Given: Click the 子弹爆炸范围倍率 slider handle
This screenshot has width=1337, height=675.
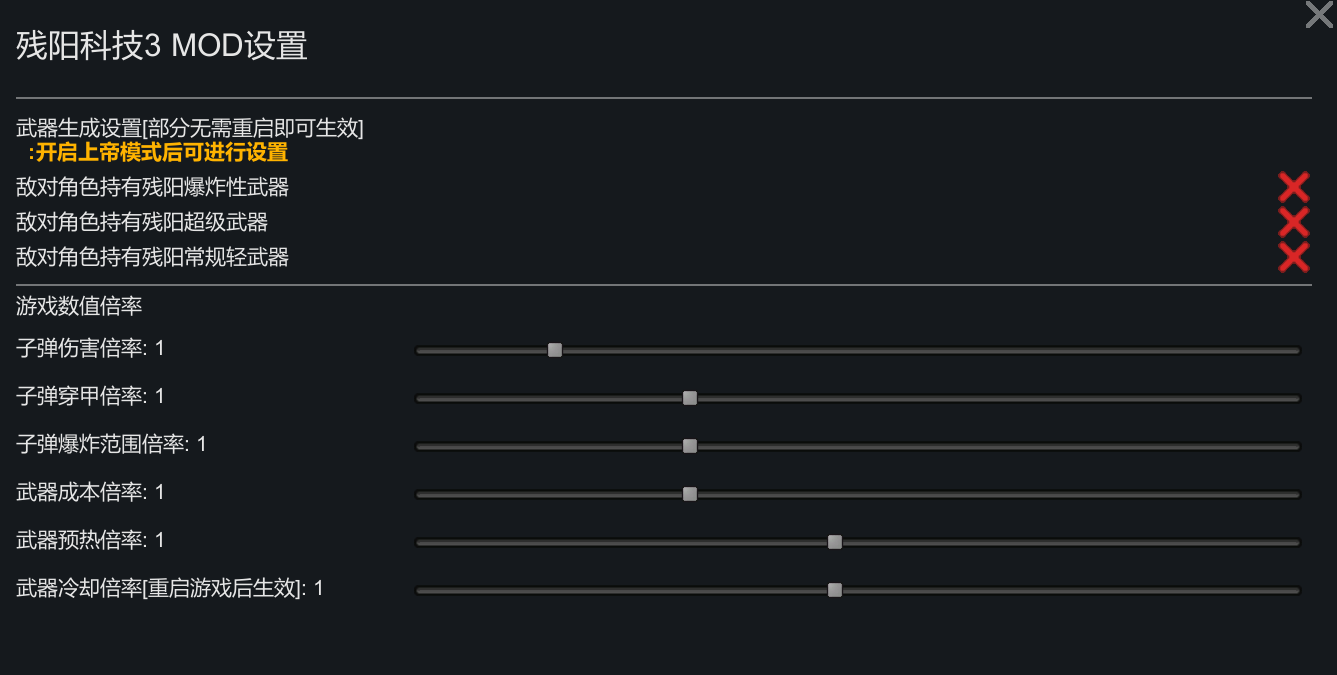Looking at the screenshot, I should (x=689, y=446).
